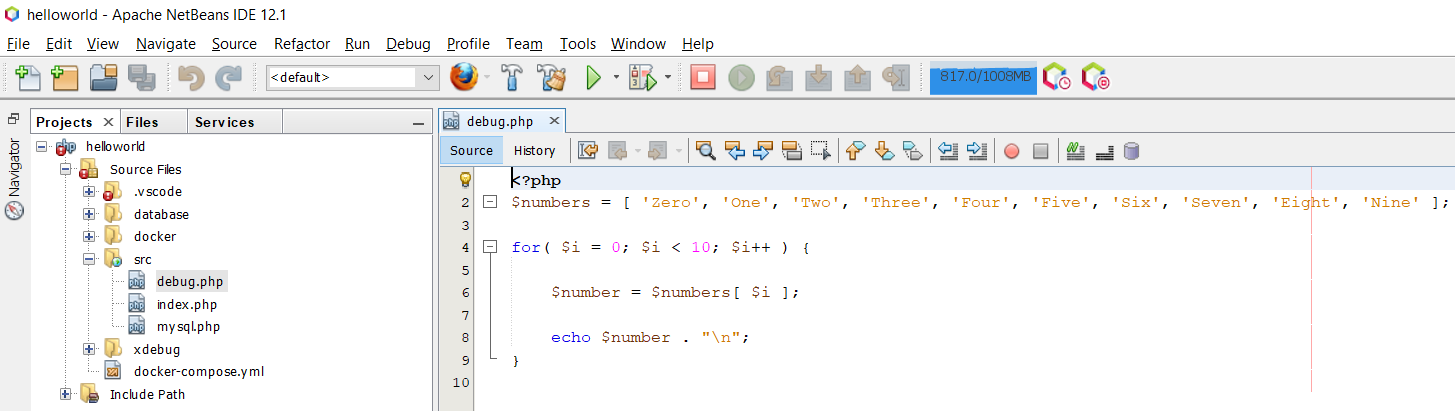Image resolution: width=1455 pixels, height=411 pixels.
Task: Click the New Project toolbar icon
Action: 65,77
